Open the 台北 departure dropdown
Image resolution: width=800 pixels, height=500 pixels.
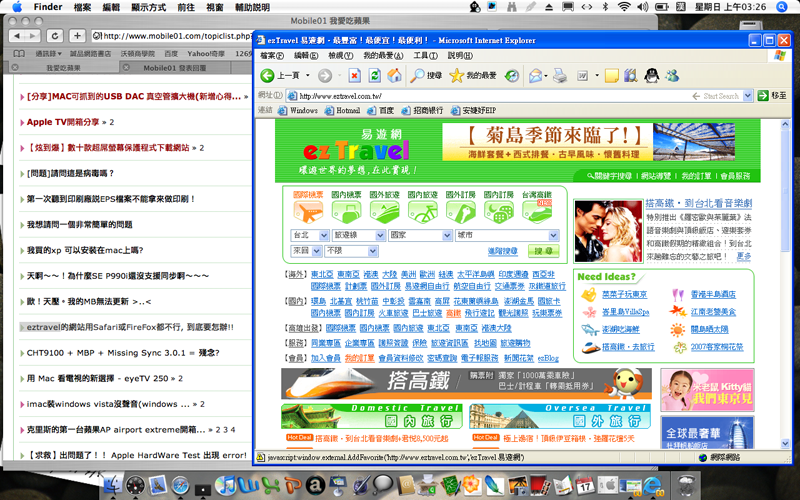click(310, 235)
